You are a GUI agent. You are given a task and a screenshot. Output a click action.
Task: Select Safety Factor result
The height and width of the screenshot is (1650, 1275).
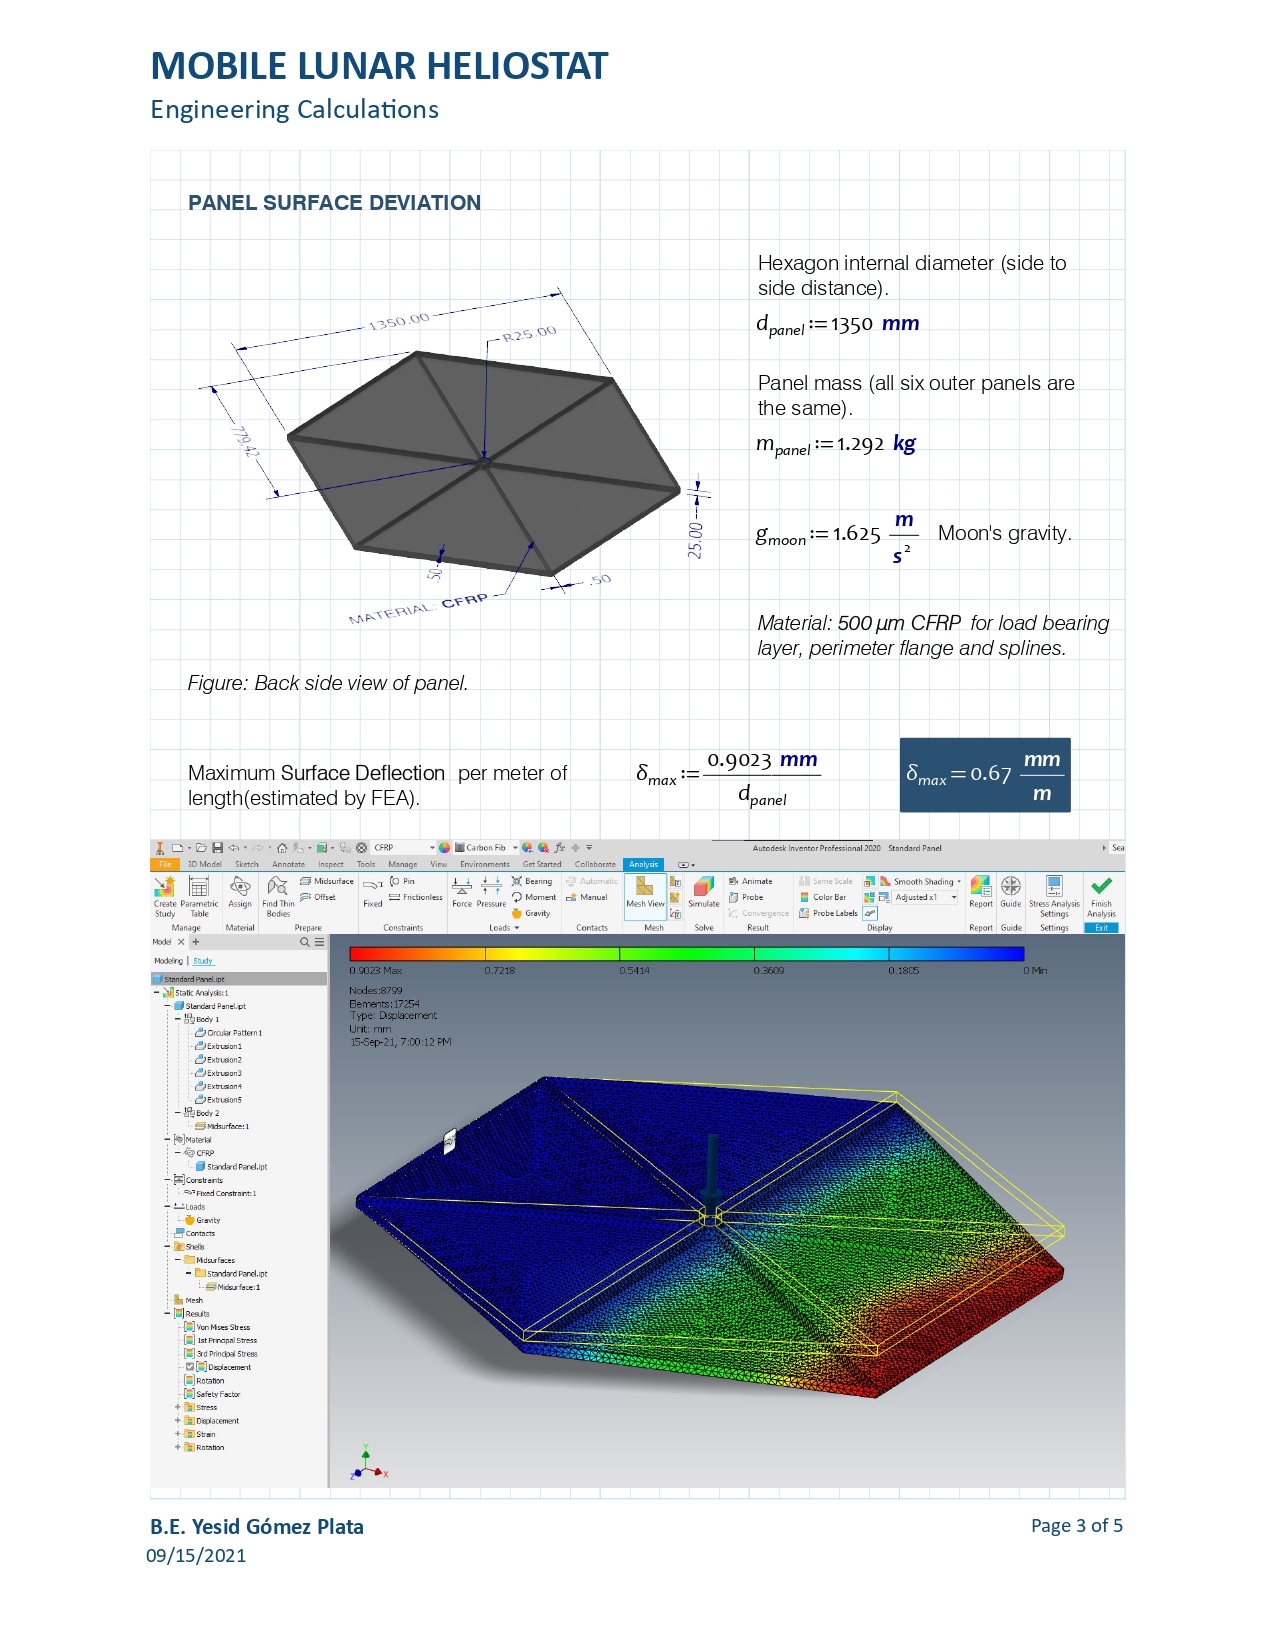pyautogui.click(x=212, y=1394)
